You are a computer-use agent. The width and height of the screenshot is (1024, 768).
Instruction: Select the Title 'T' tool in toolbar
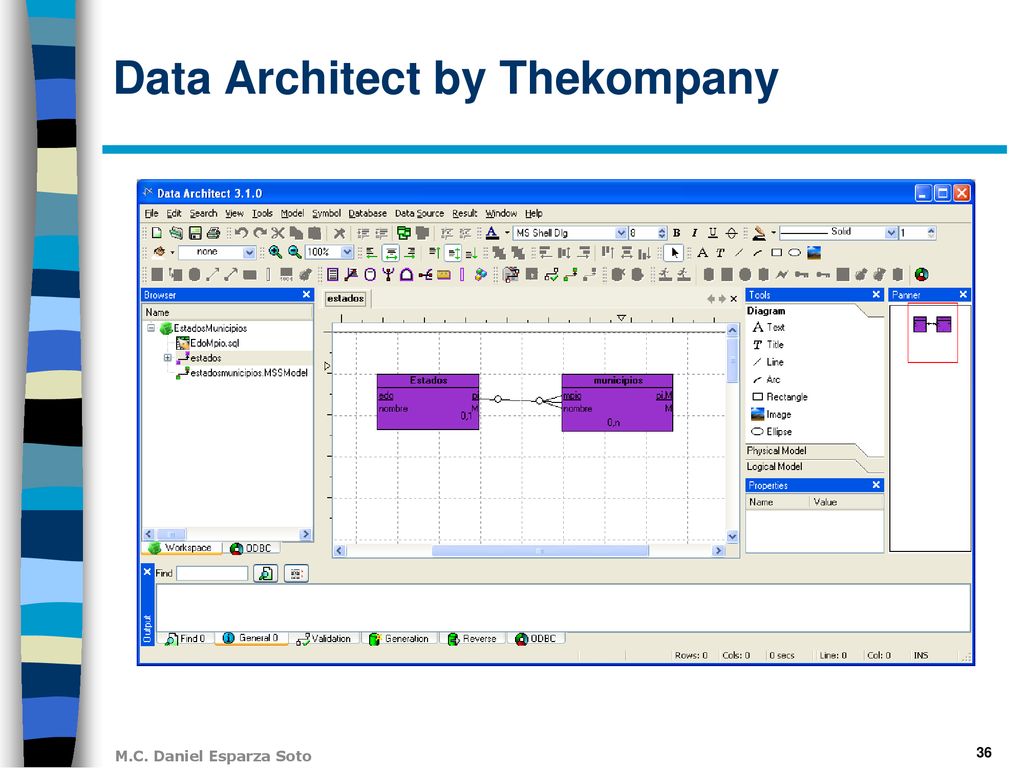pos(720,253)
